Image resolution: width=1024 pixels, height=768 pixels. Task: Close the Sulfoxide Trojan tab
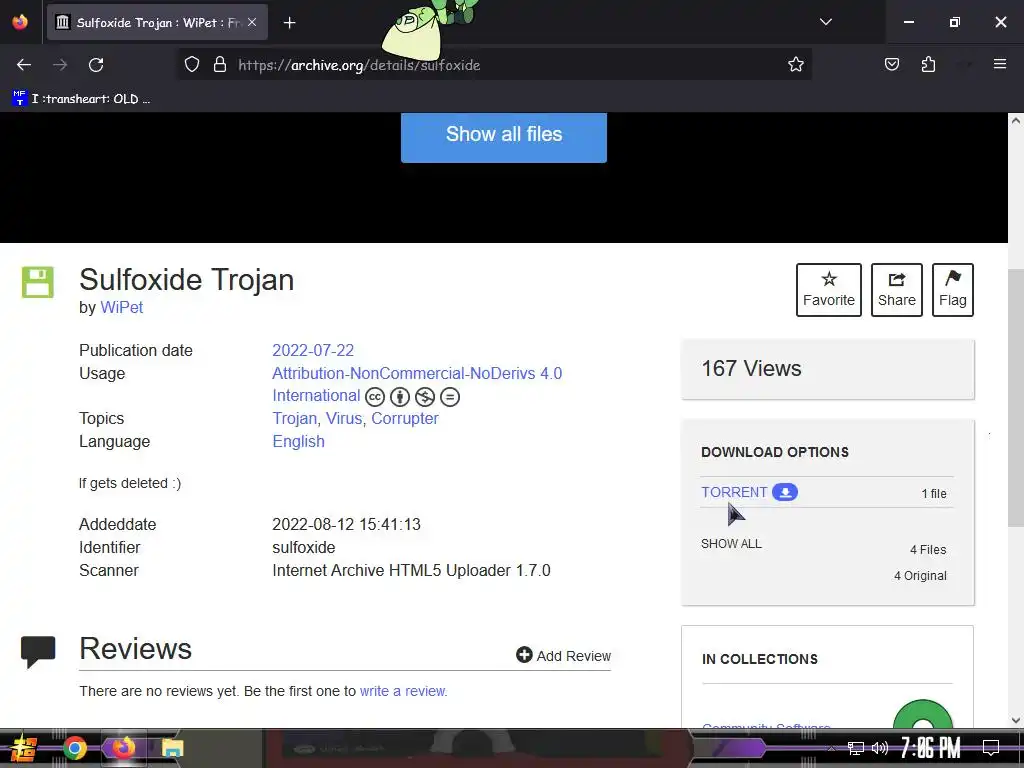tap(252, 22)
